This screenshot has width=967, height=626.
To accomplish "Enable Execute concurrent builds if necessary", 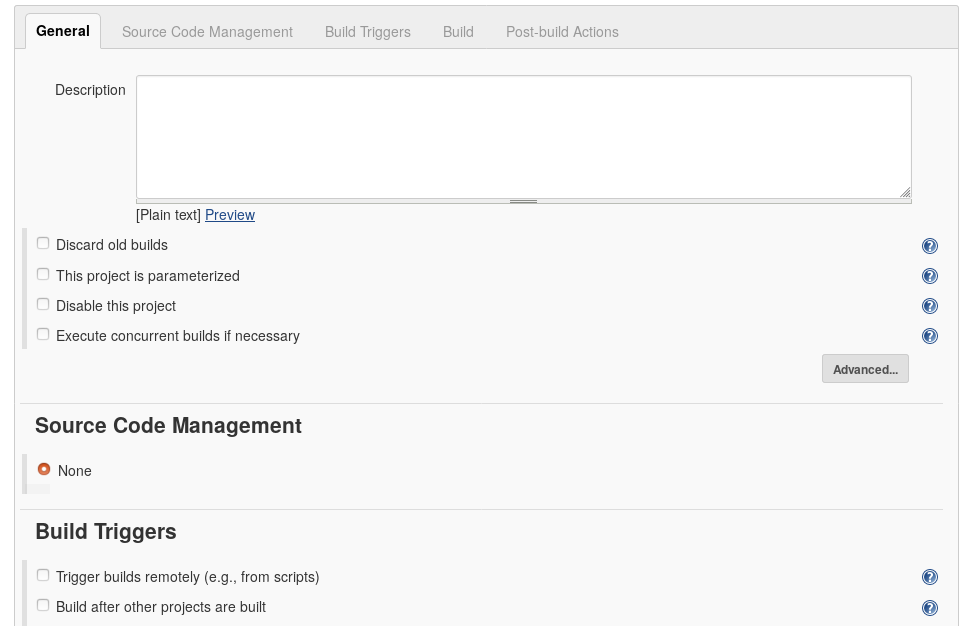I will pos(43,334).
